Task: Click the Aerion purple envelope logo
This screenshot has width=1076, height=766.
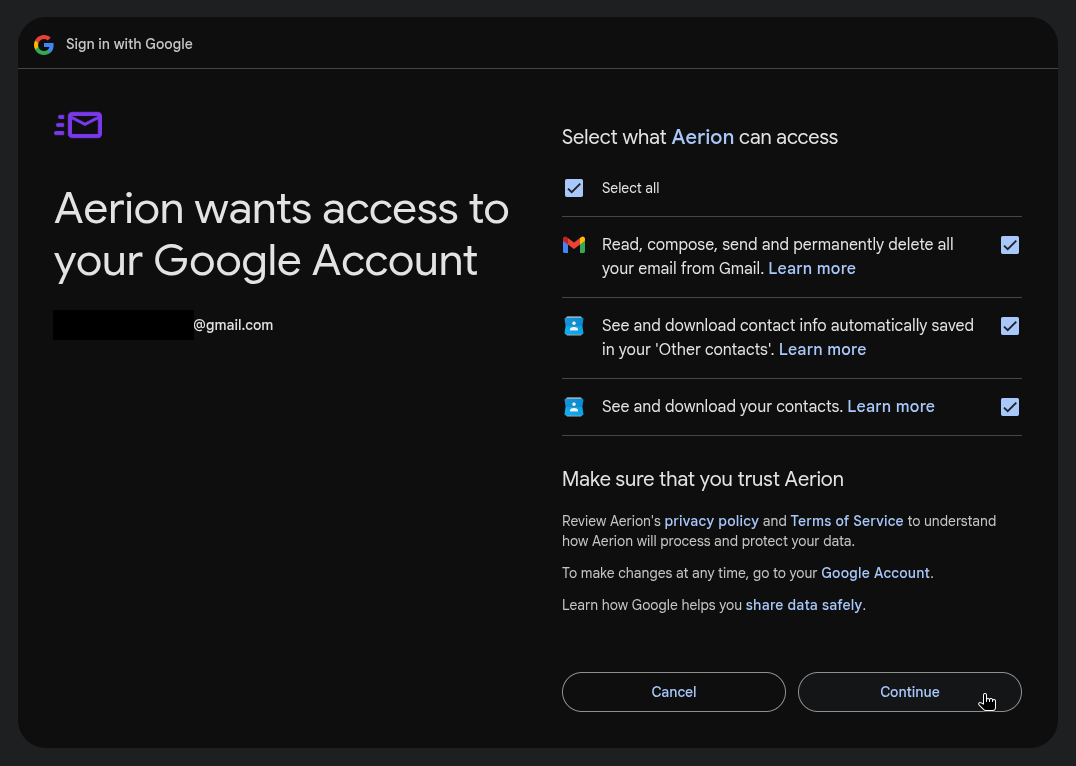Action: pos(78,125)
